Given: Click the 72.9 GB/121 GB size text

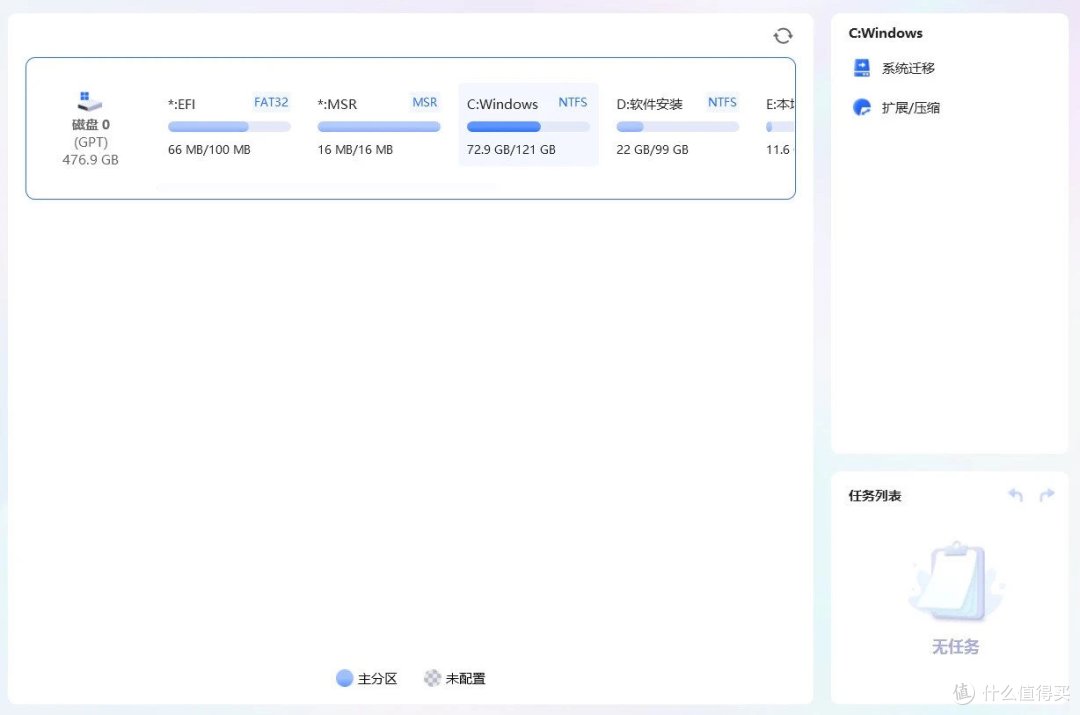Looking at the screenshot, I should [511, 149].
